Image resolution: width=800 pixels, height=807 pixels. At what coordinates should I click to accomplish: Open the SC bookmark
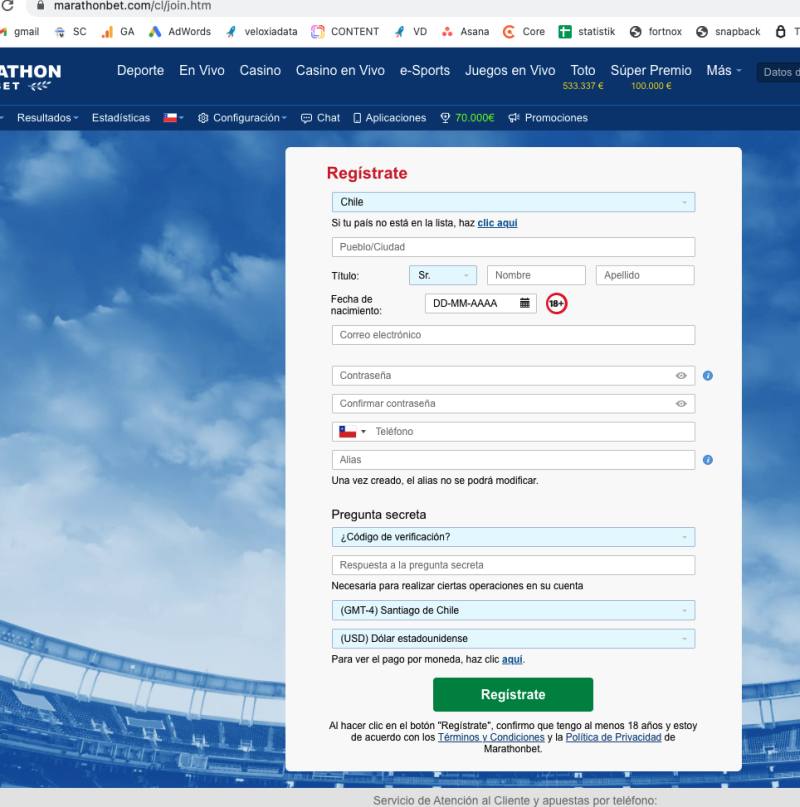71,32
